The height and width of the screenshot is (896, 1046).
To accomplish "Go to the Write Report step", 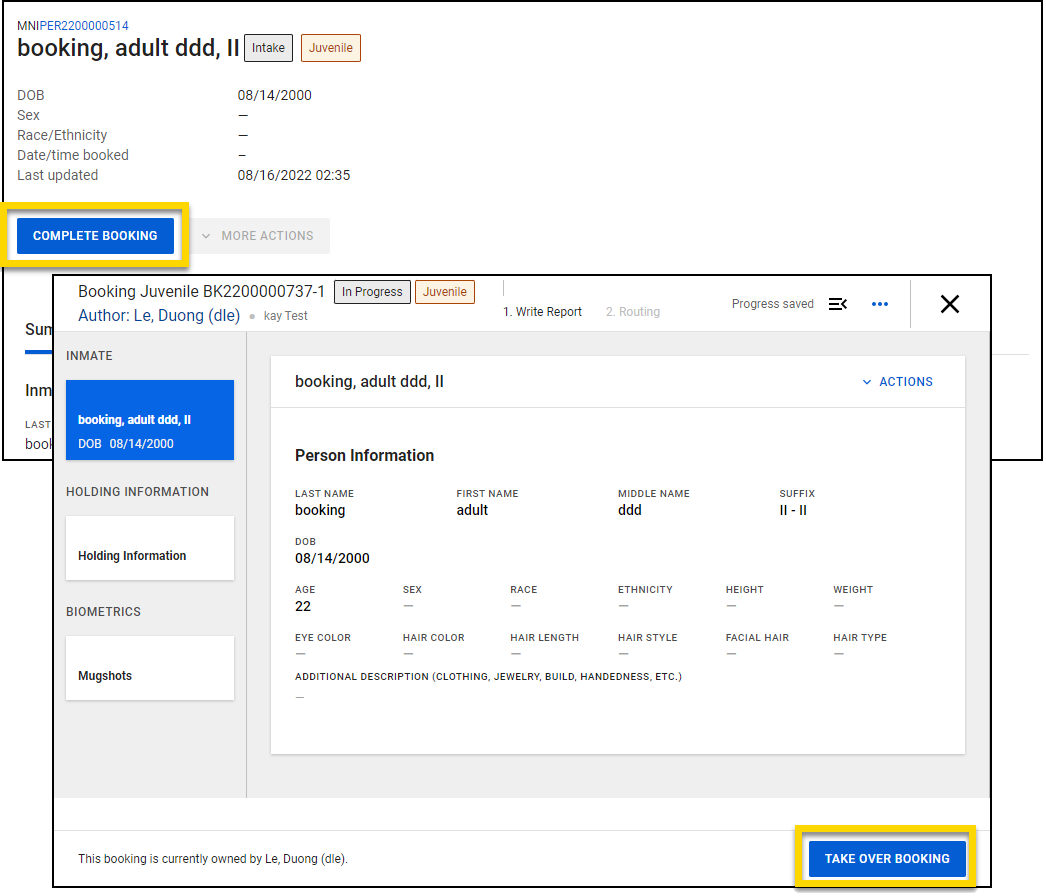I will [x=542, y=312].
